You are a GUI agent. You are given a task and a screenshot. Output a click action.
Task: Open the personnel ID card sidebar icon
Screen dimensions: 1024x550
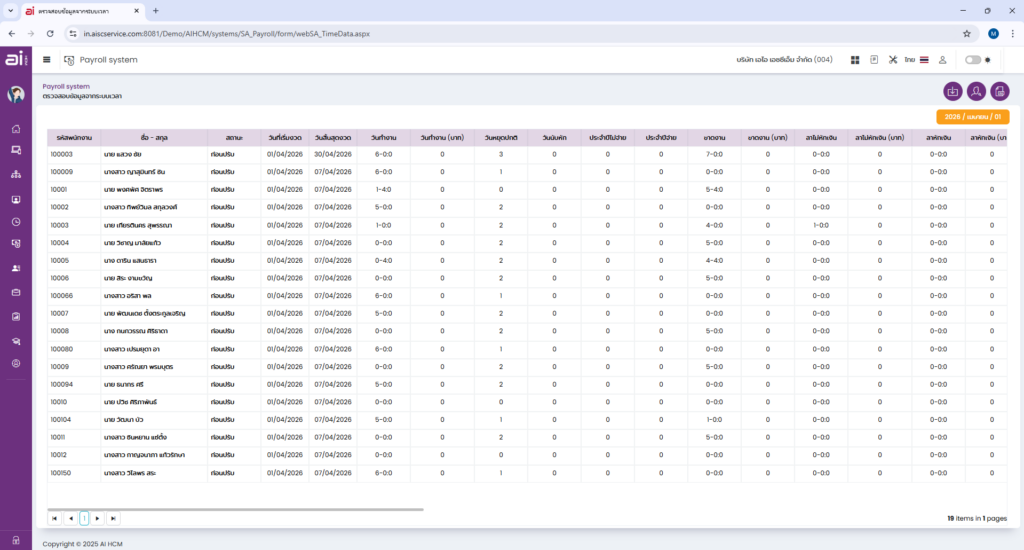click(16, 199)
